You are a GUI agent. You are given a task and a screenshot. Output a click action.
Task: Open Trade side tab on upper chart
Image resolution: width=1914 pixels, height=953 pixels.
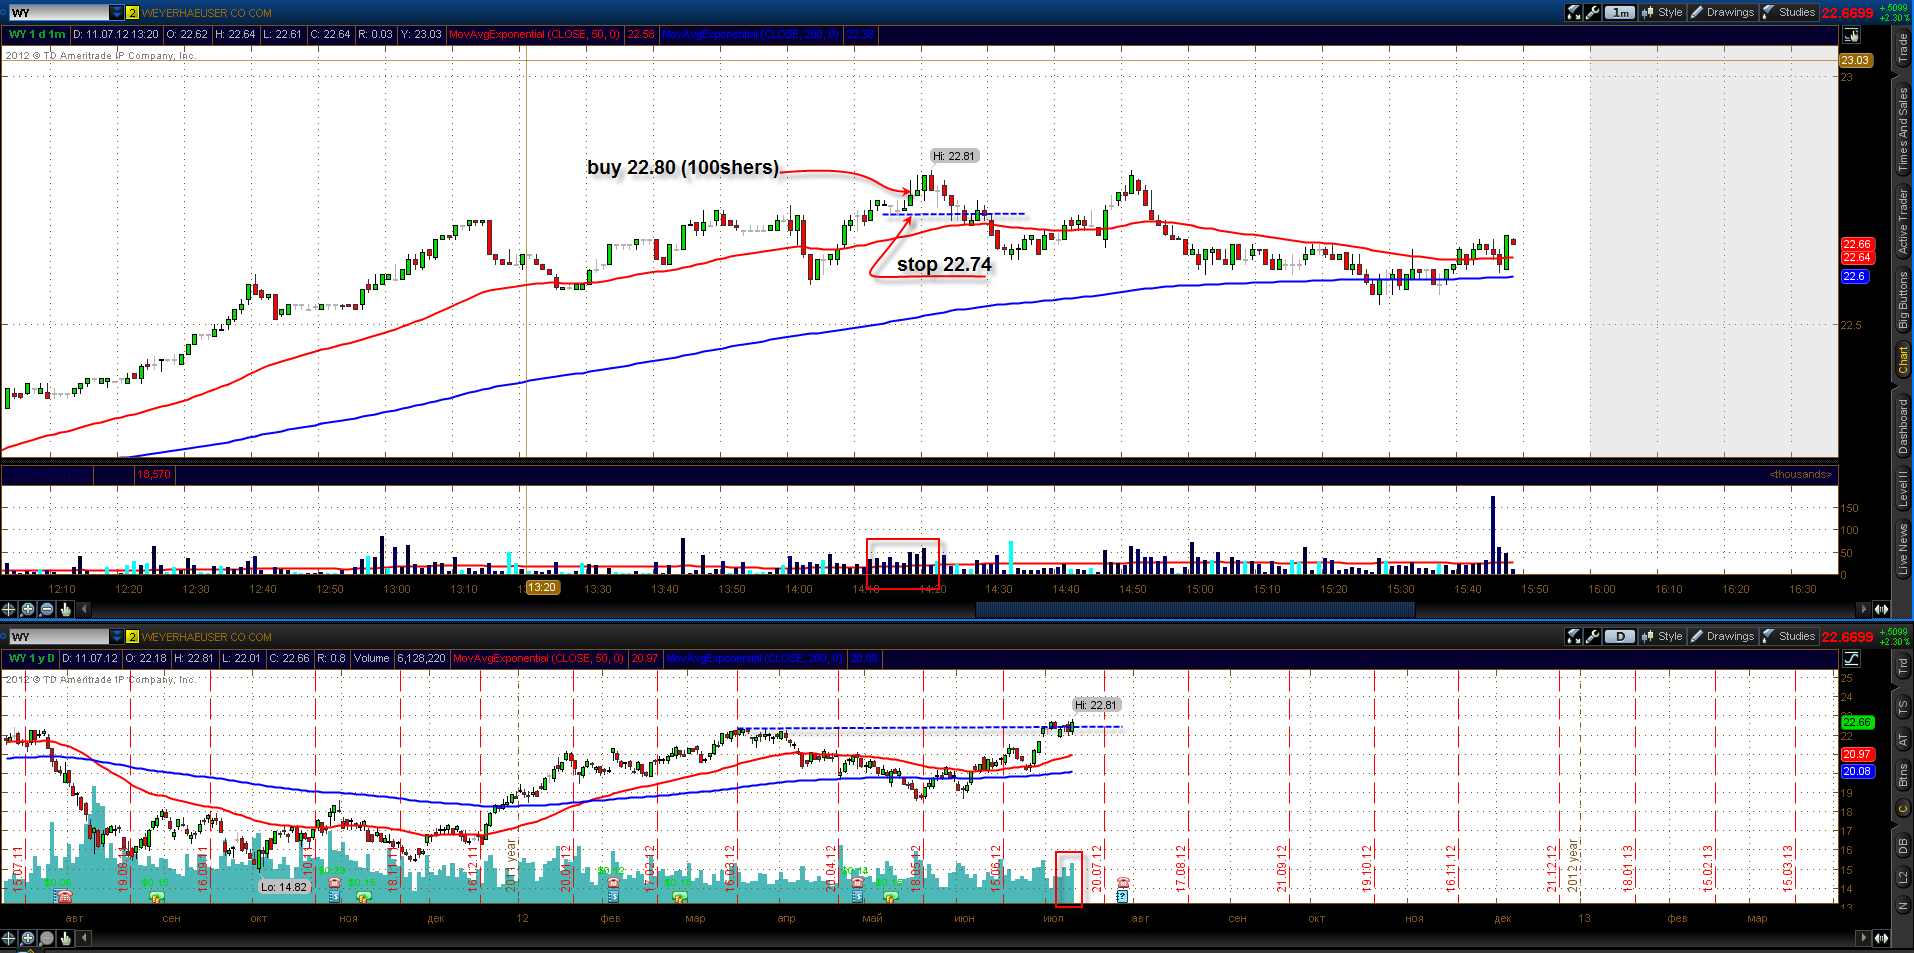coord(1903,49)
